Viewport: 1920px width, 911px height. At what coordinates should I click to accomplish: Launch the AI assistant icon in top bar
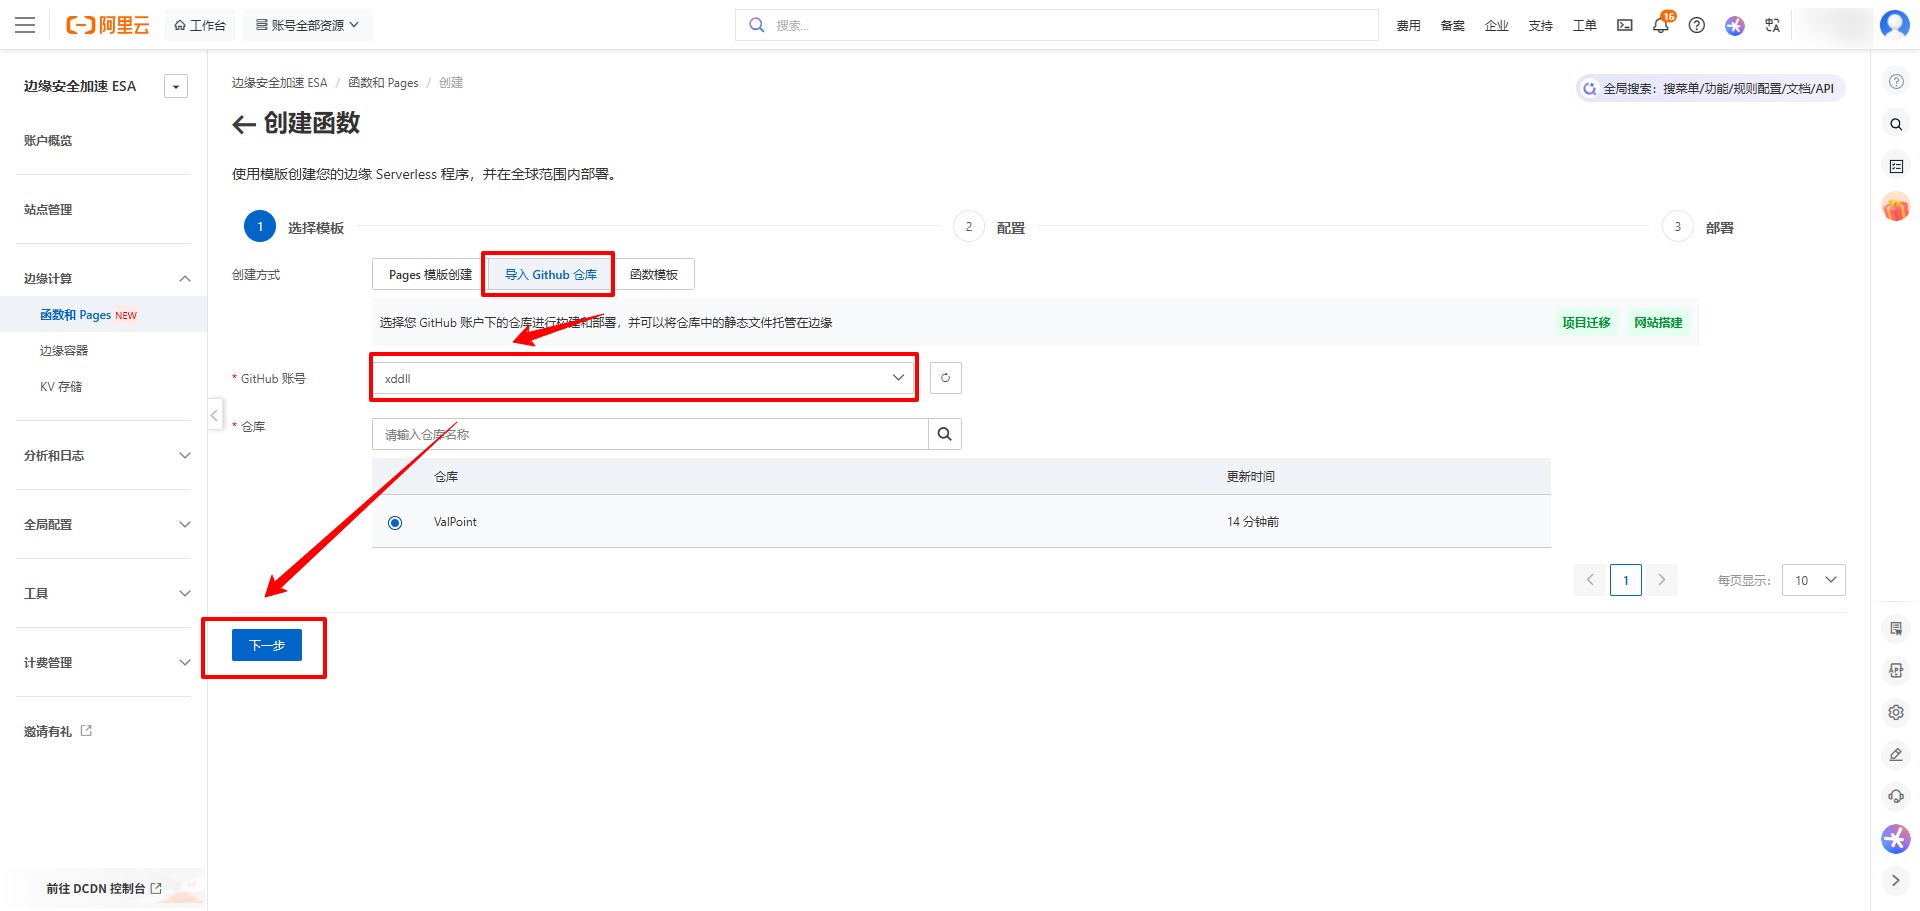point(1735,25)
